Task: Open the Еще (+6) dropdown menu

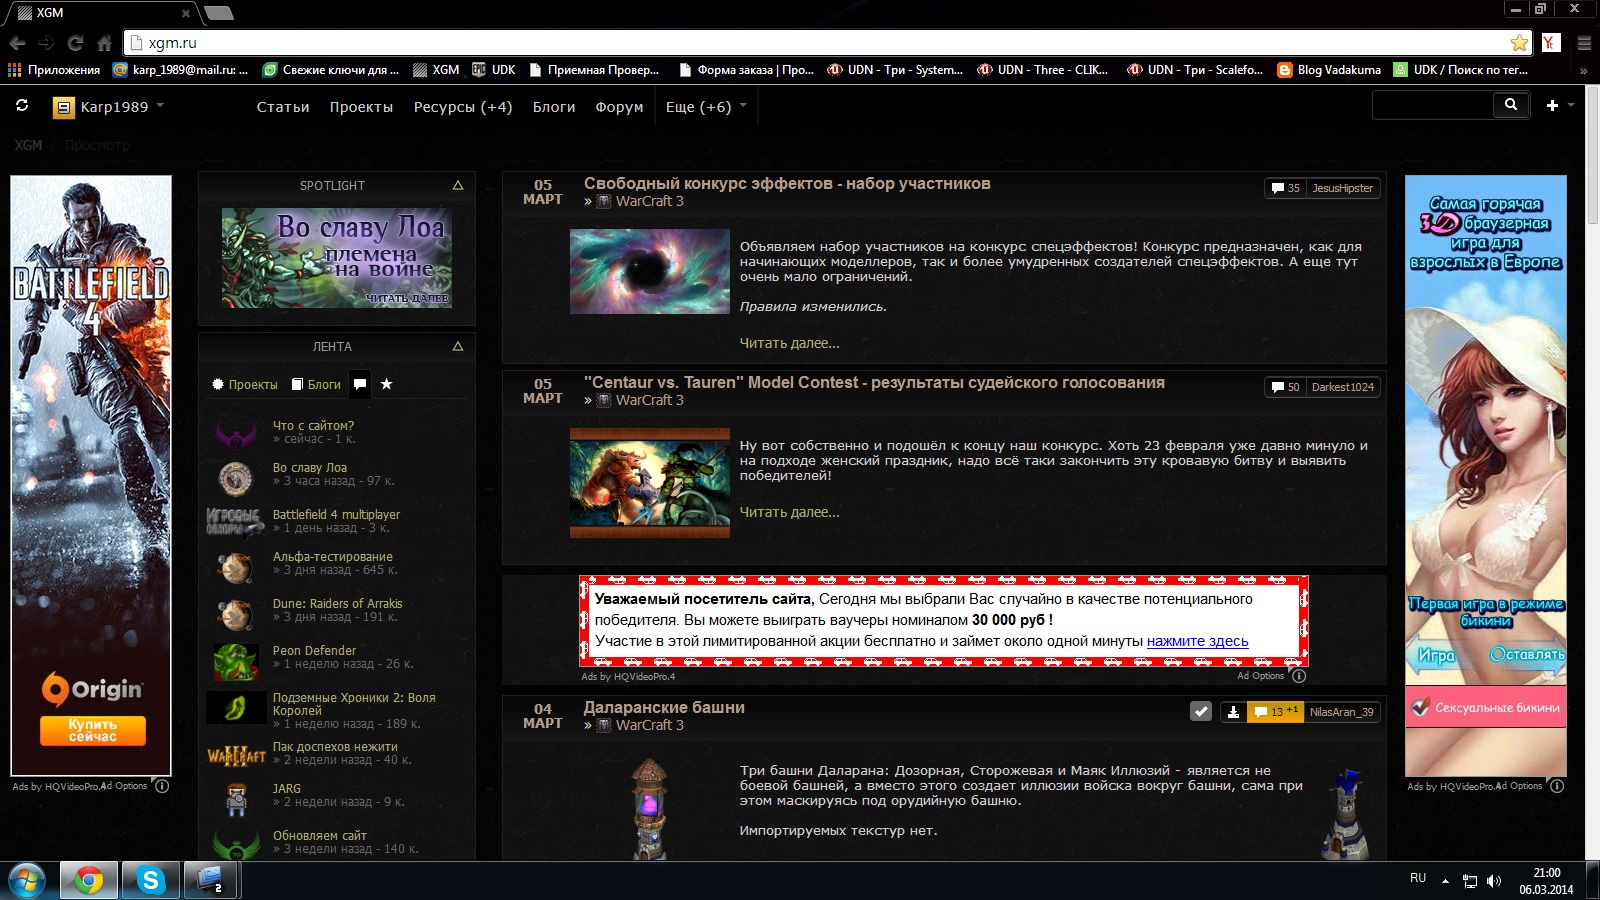Action: coord(706,107)
